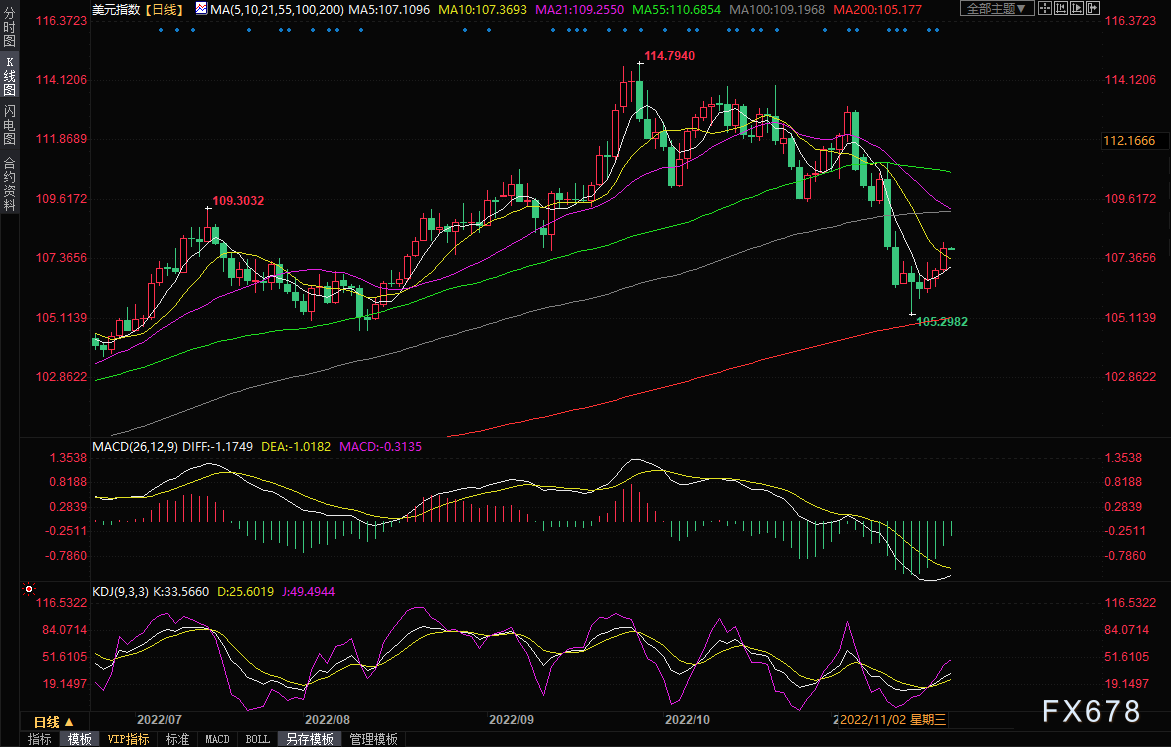Select the 指标 bottom tab
The width and height of the screenshot is (1171, 747).
[x=40, y=739]
